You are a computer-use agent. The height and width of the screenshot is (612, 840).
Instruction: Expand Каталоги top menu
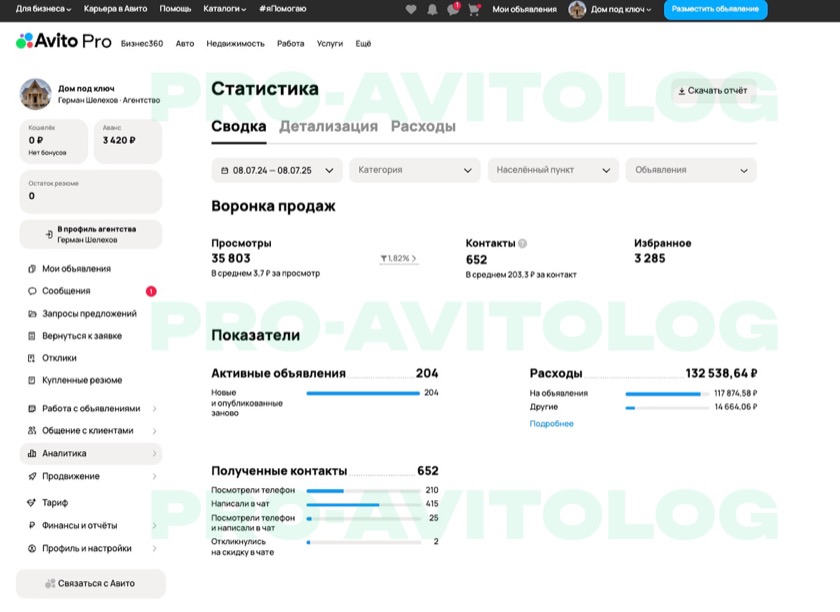224,9
